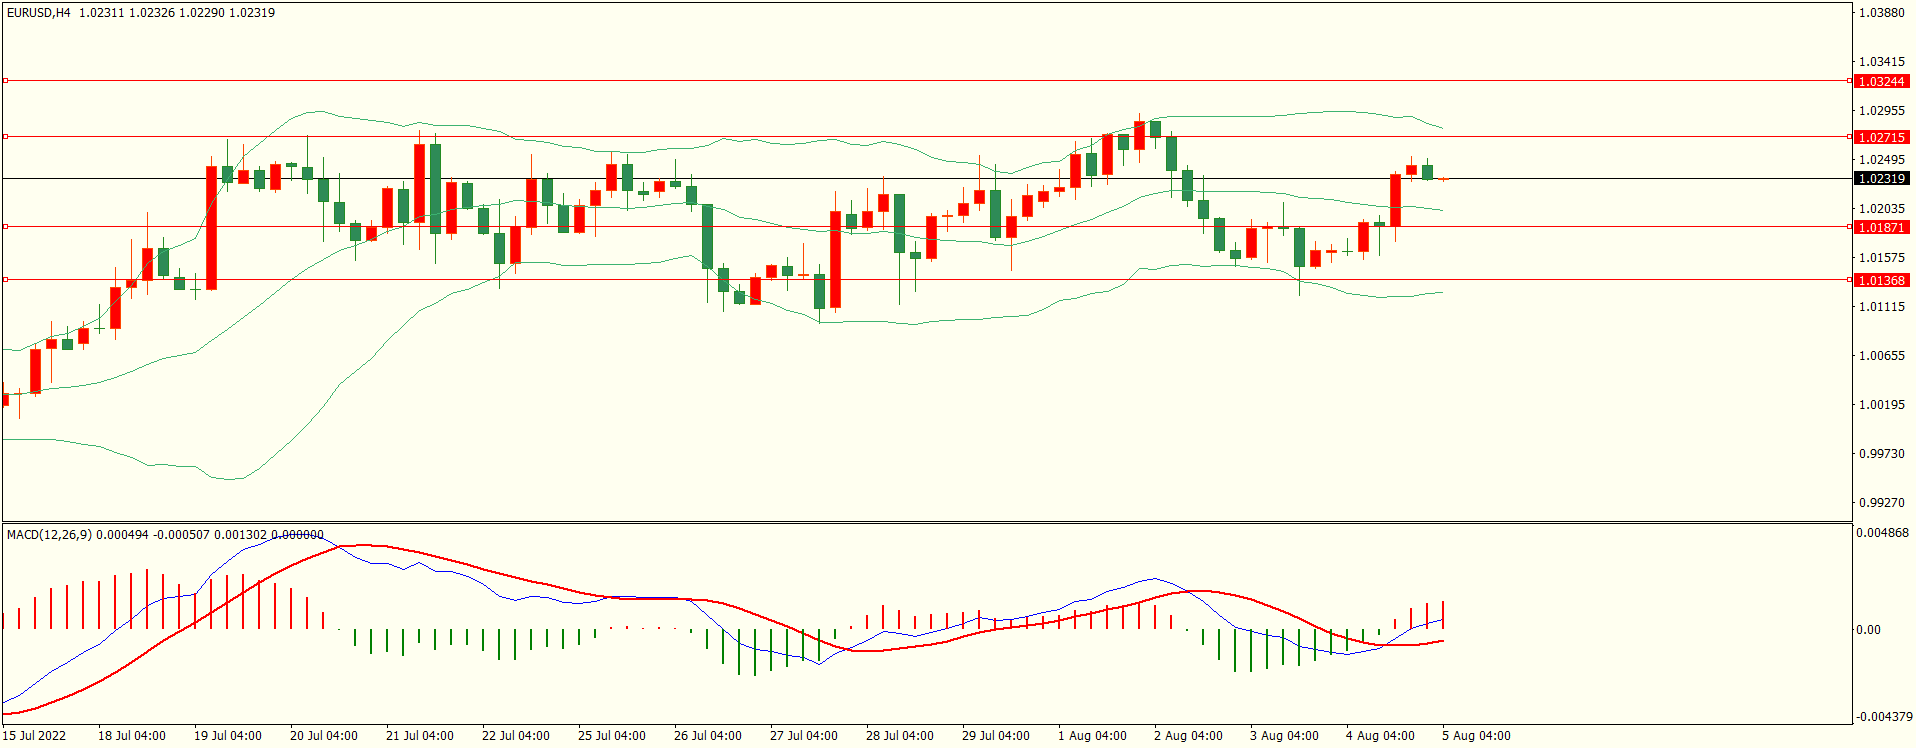Click the 4 Aug 04:00 time label
This screenshot has height=748, width=1916.
pos(1380,735)
